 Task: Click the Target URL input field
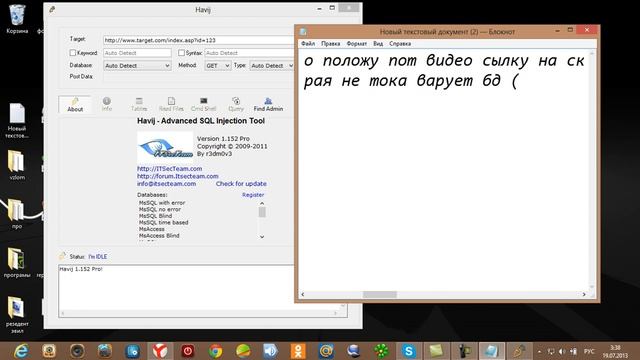coord(198,40)
